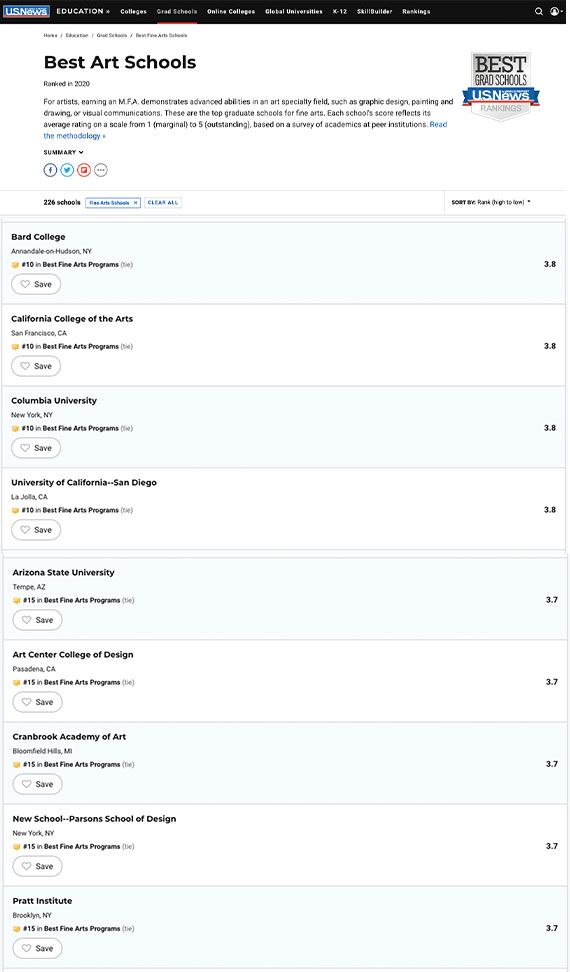Save Columbia University to favorites

[36, 448]
